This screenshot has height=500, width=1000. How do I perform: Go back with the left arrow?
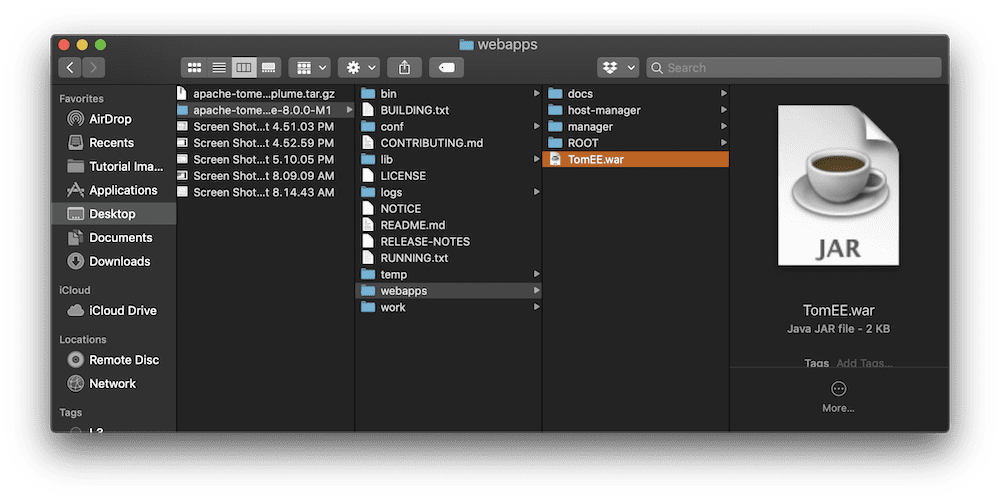pyautogui.click(x=70, y=68)
